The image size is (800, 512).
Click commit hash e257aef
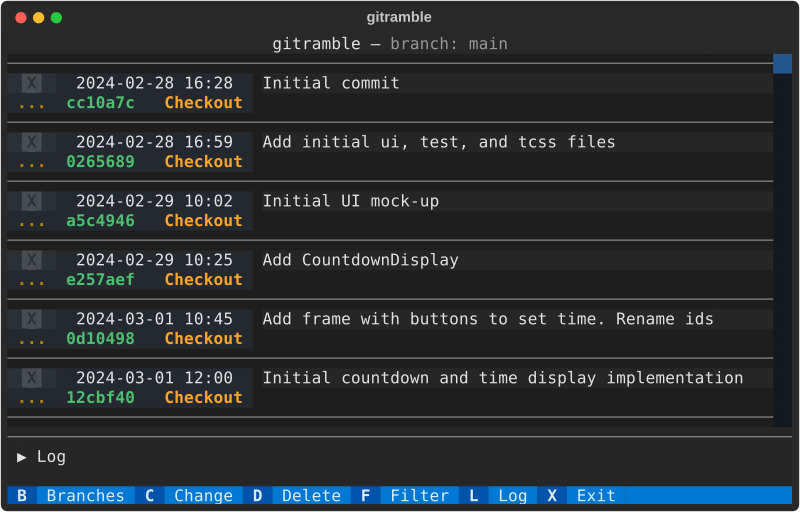pos(101,280)
